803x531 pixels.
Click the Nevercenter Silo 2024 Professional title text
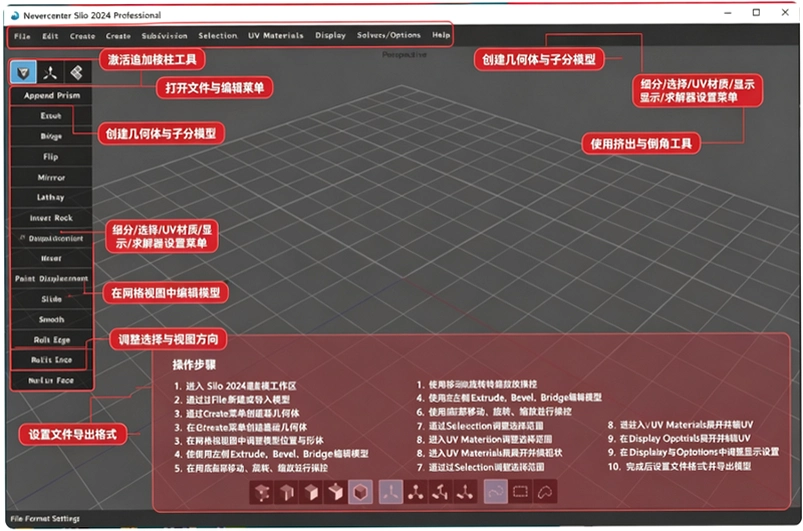tap(92, 15)
